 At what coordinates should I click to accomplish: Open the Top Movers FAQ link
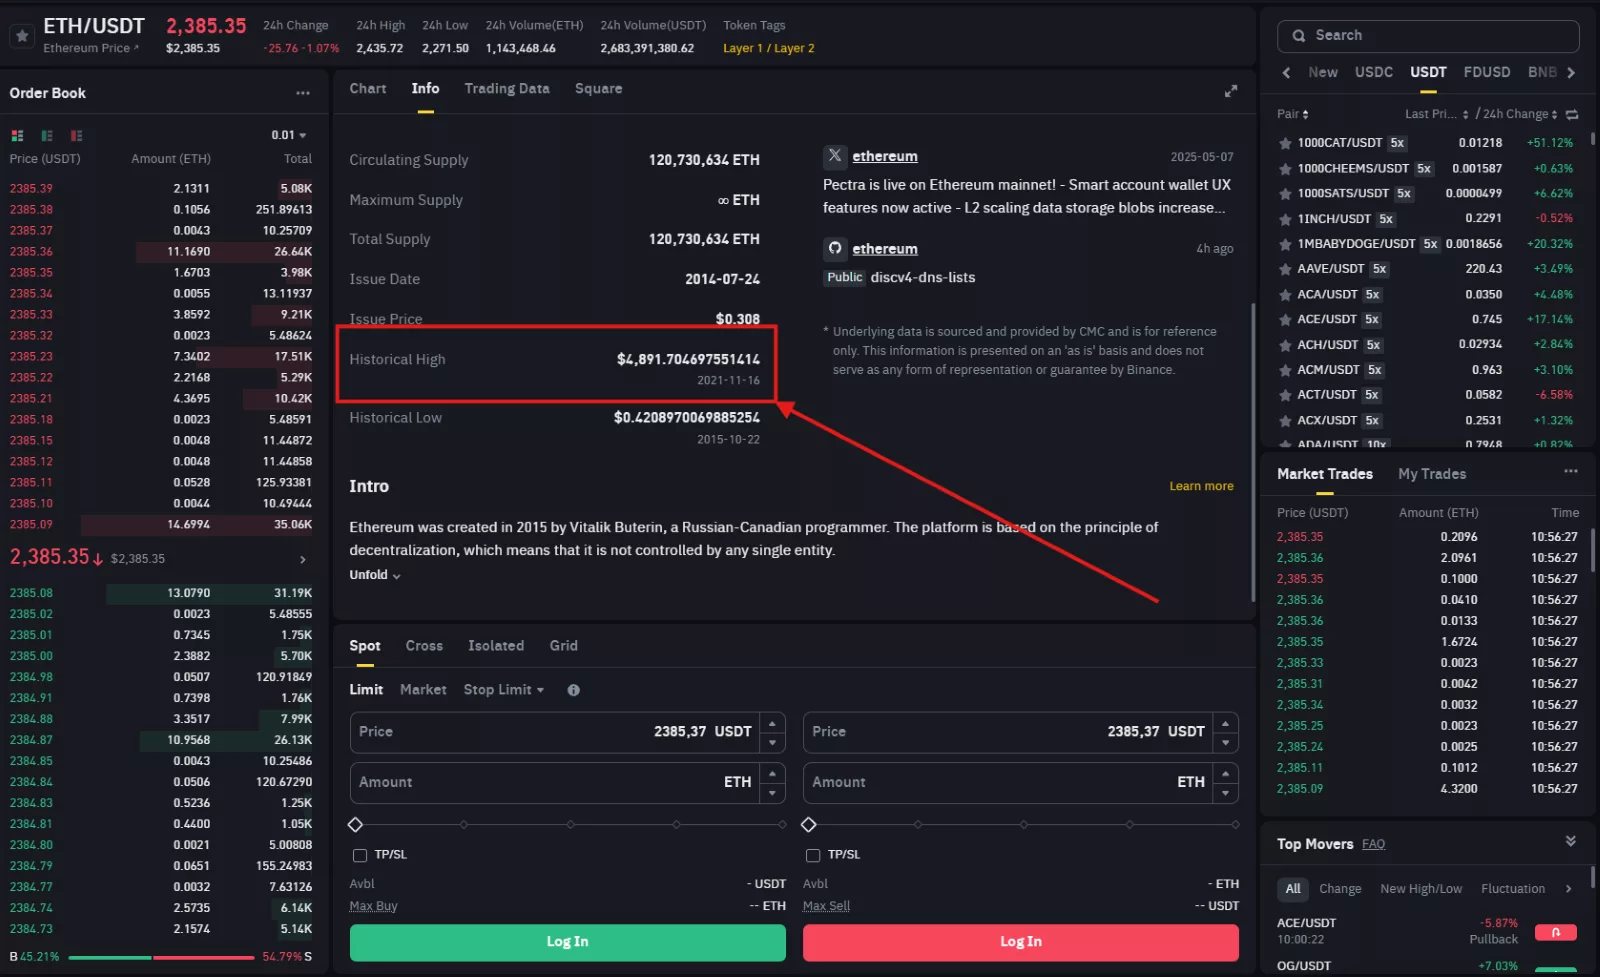click(x=1373, y=844)
